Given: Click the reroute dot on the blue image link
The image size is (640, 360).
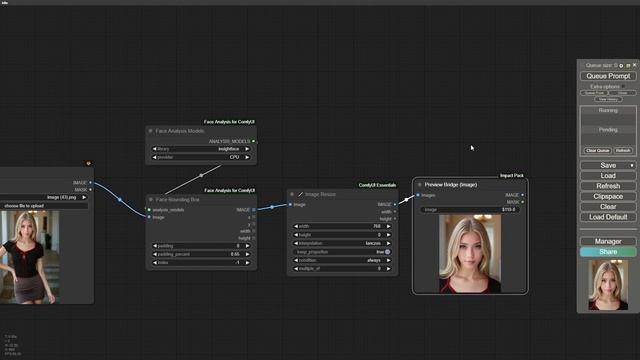Looking at the screenshot, I should (x=120, y=200).
